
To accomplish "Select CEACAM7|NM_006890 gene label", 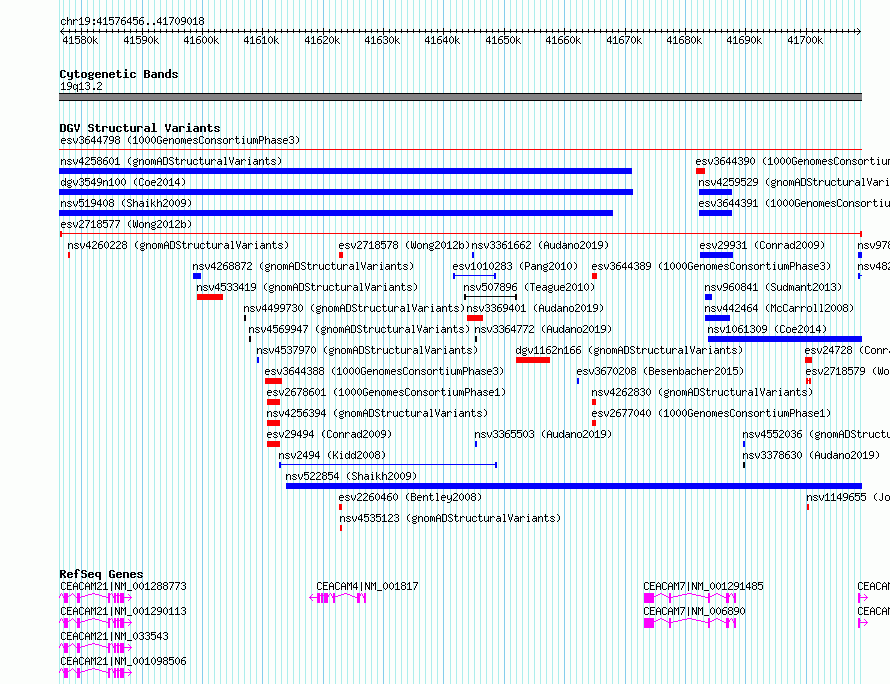I will (694, 611).
